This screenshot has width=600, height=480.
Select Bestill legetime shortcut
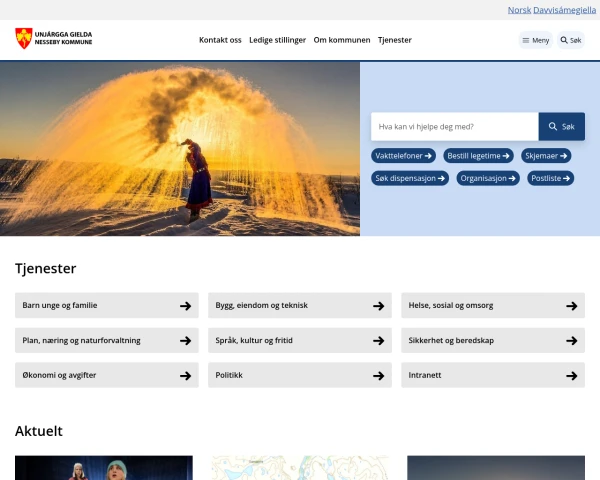click(x=478, y=156)
